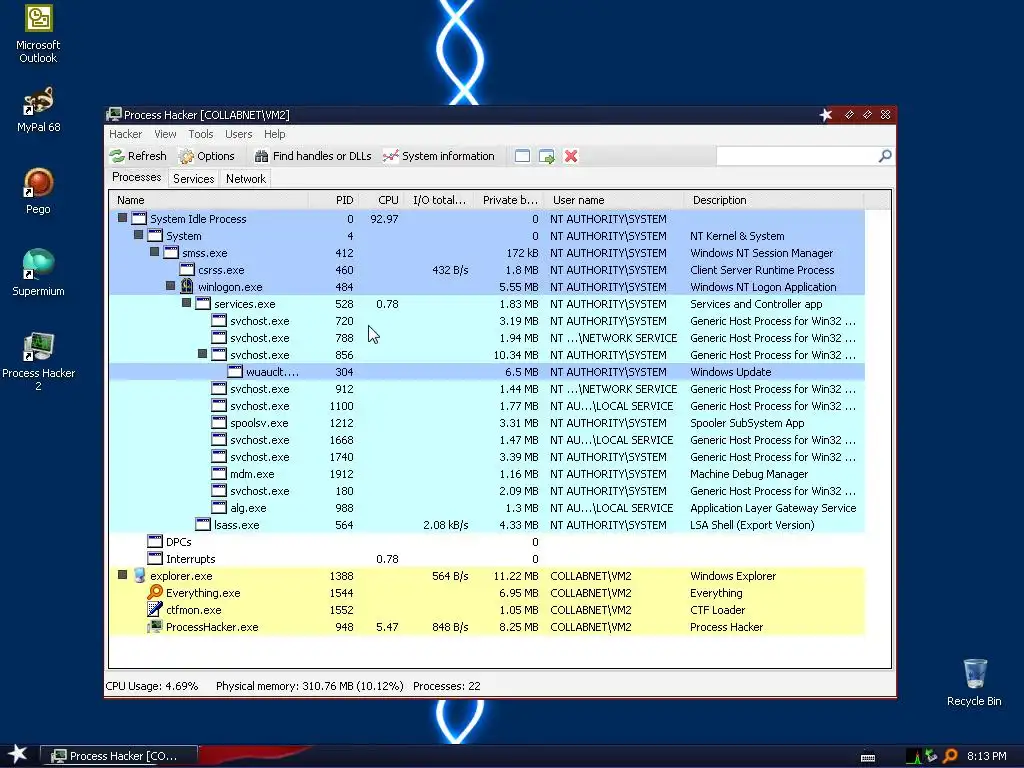
Task: Click the star icon in title bar
Action: tap(826, 115)
